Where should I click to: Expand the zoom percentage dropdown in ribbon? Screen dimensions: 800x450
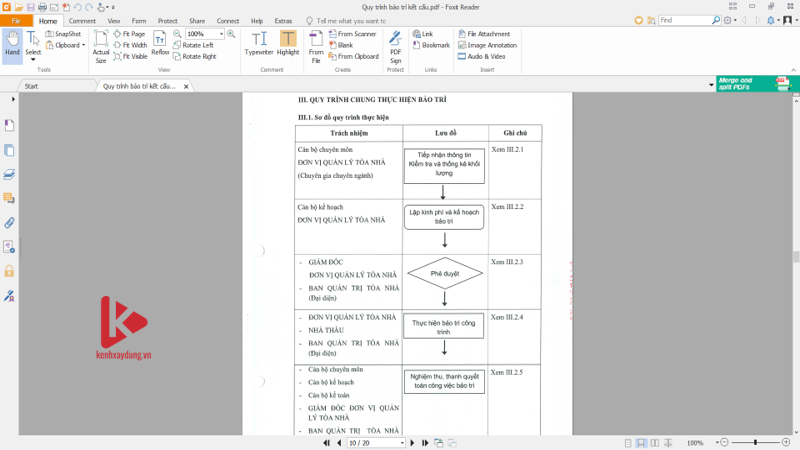click(221, 34)
